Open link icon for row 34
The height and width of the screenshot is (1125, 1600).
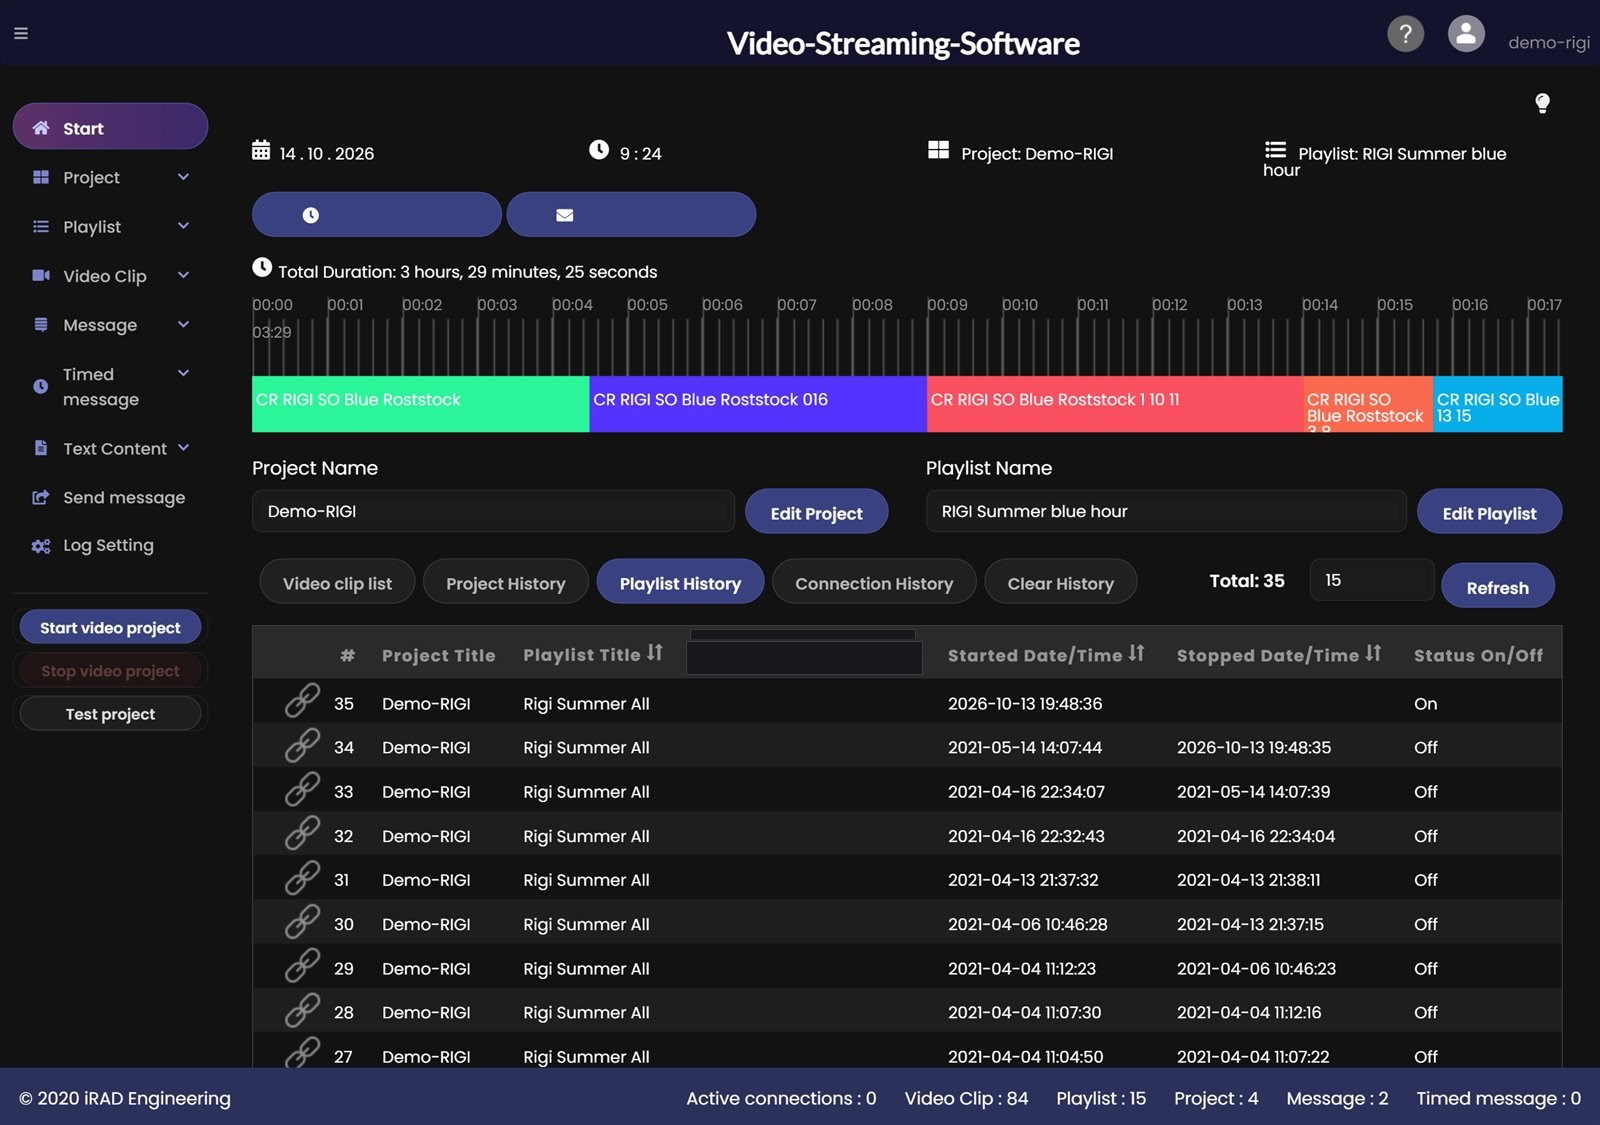(302, 745)
